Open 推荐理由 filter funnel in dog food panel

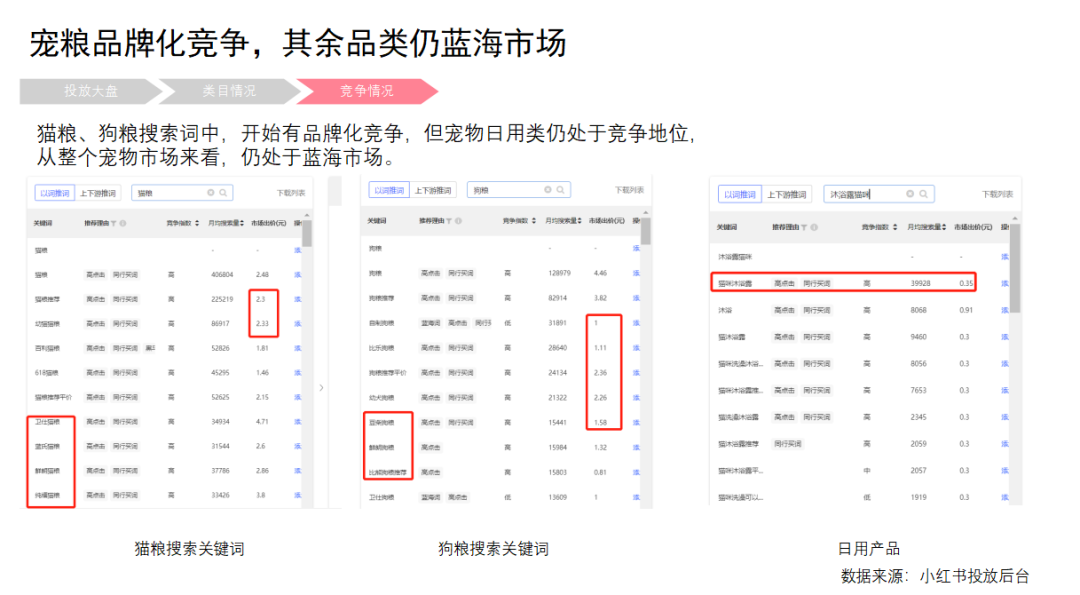(449, 221)
